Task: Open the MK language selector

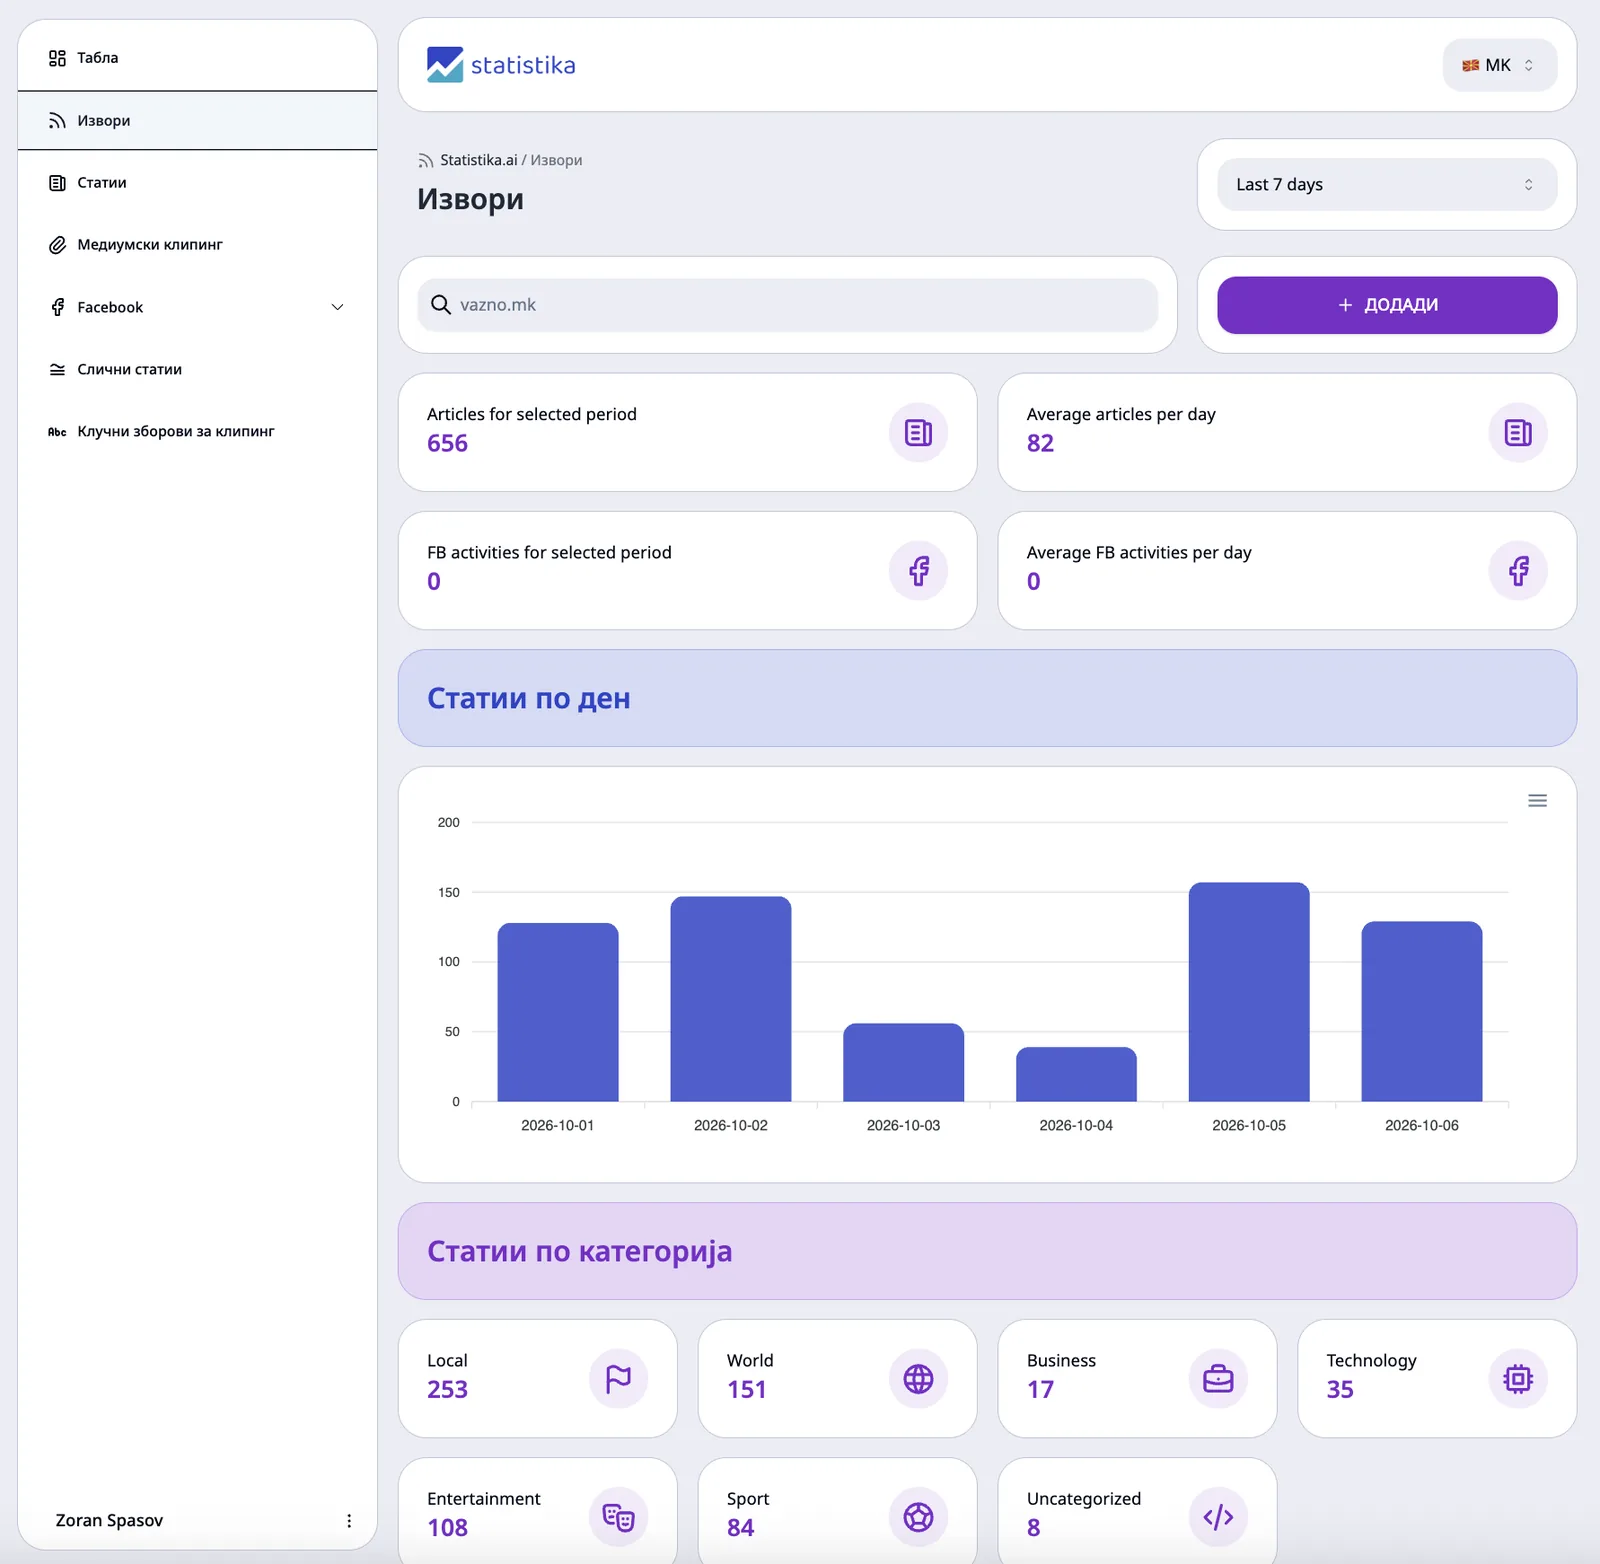Action: click(x=1499, y=65)
